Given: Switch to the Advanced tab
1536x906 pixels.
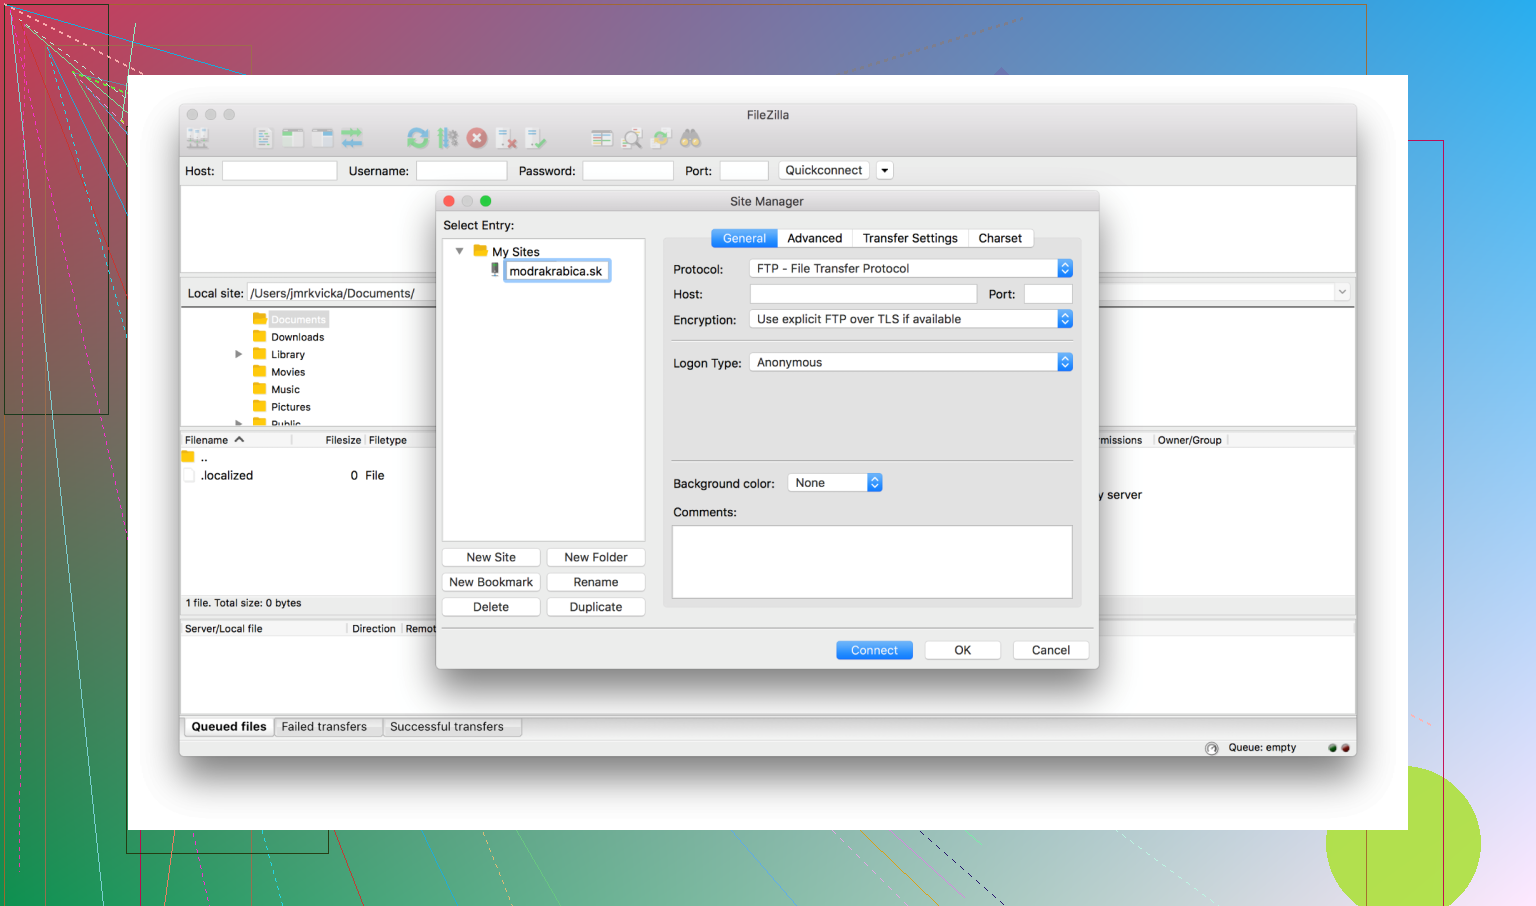Looking at the screenshot, I should pyautogui.click(x=814, y=239).
